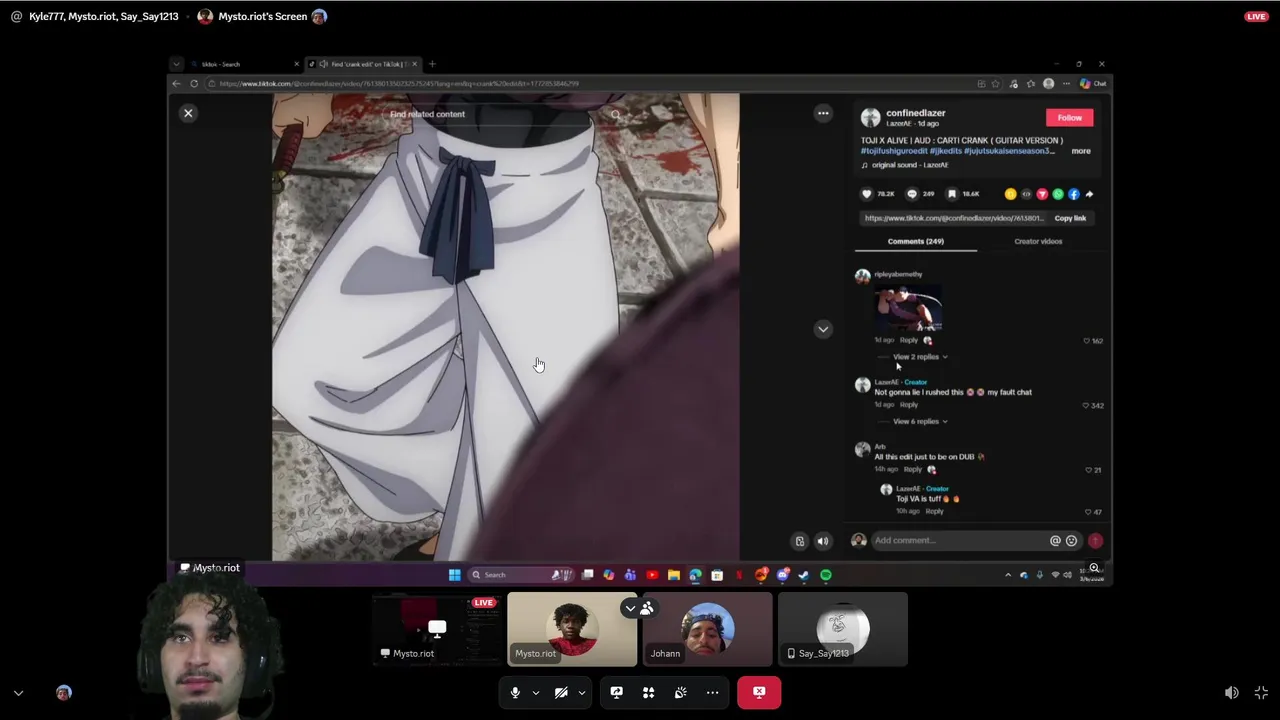The height and width of the screenshot is (720, 1280).
Task: Switch to the Creator videos tab
Action: pyautogui.click(x=1038, y=241)
